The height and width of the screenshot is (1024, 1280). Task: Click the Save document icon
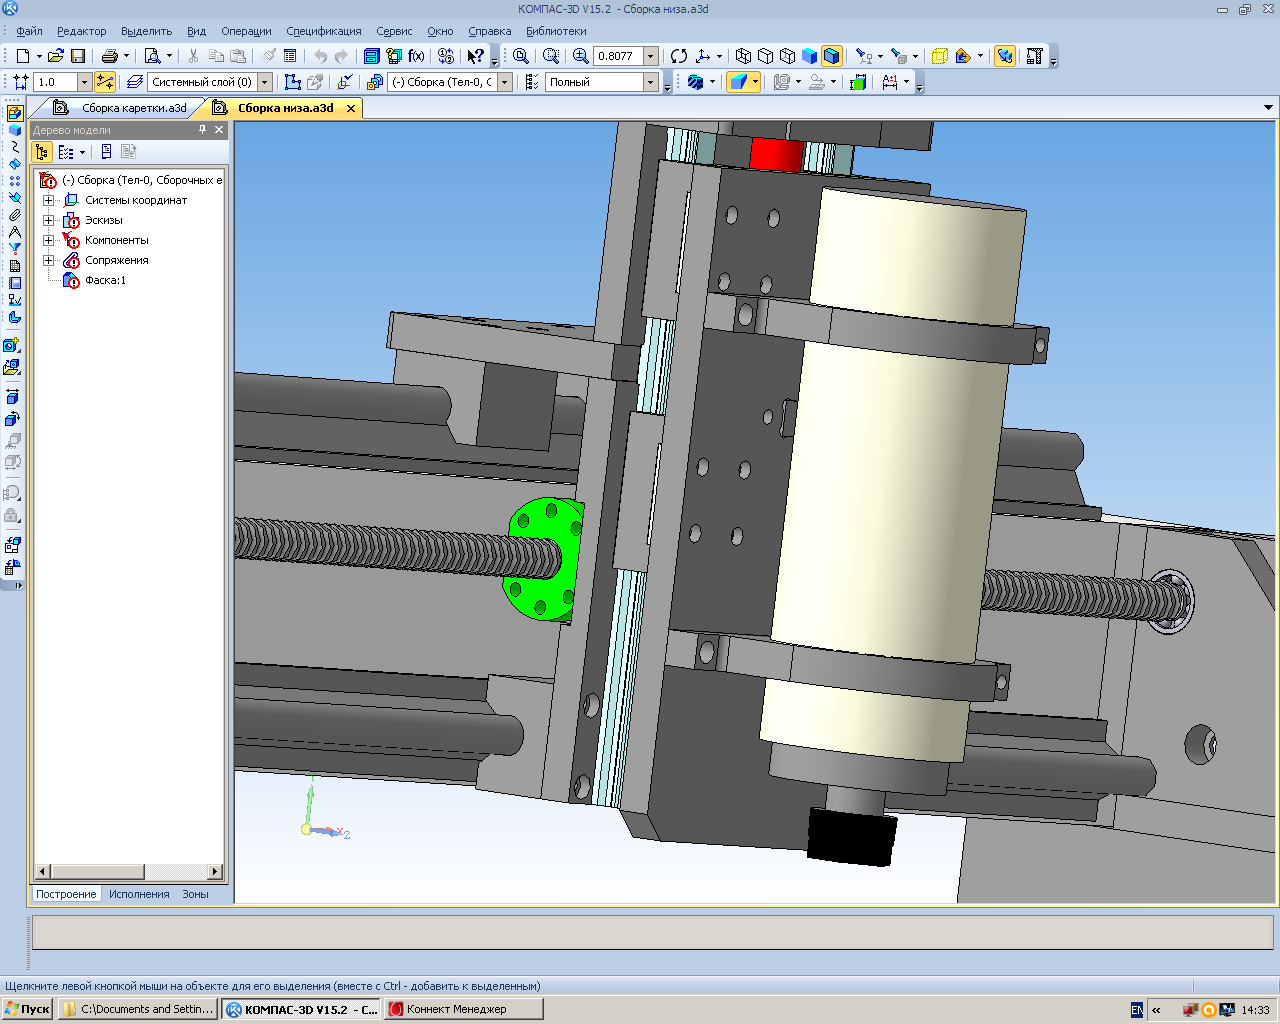[78, 56]
